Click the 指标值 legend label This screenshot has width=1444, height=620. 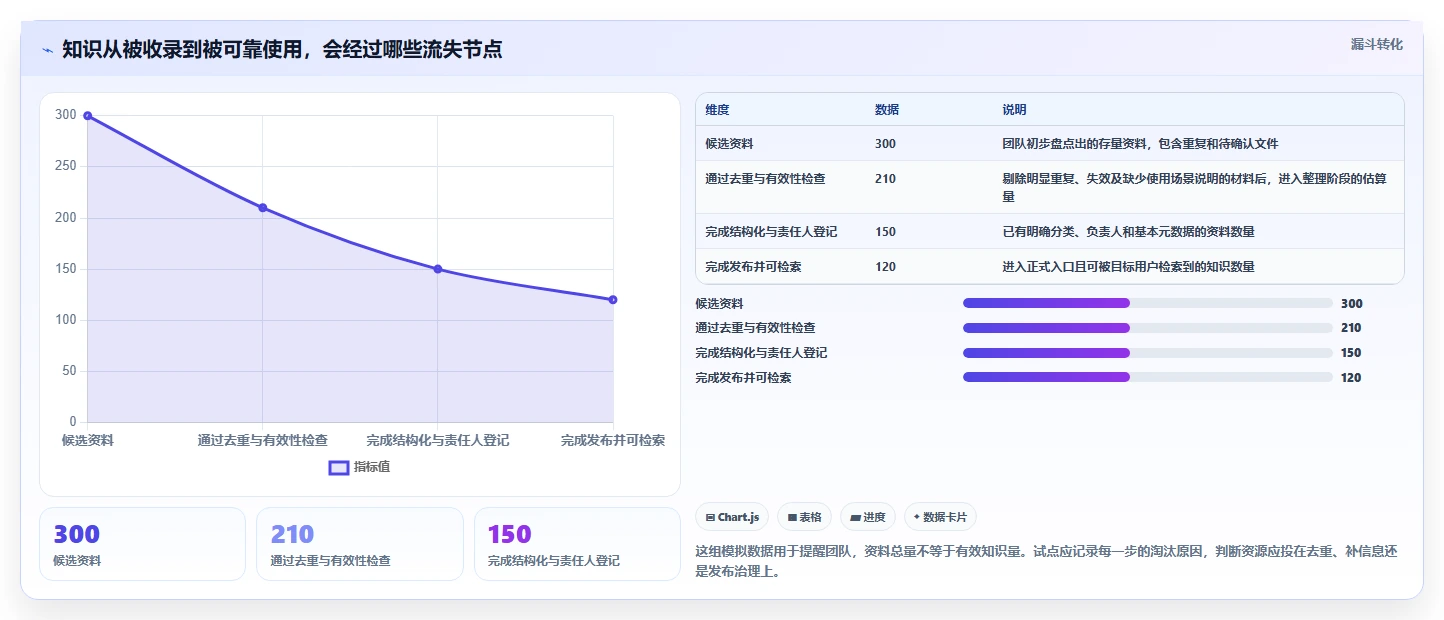(371, 467)
